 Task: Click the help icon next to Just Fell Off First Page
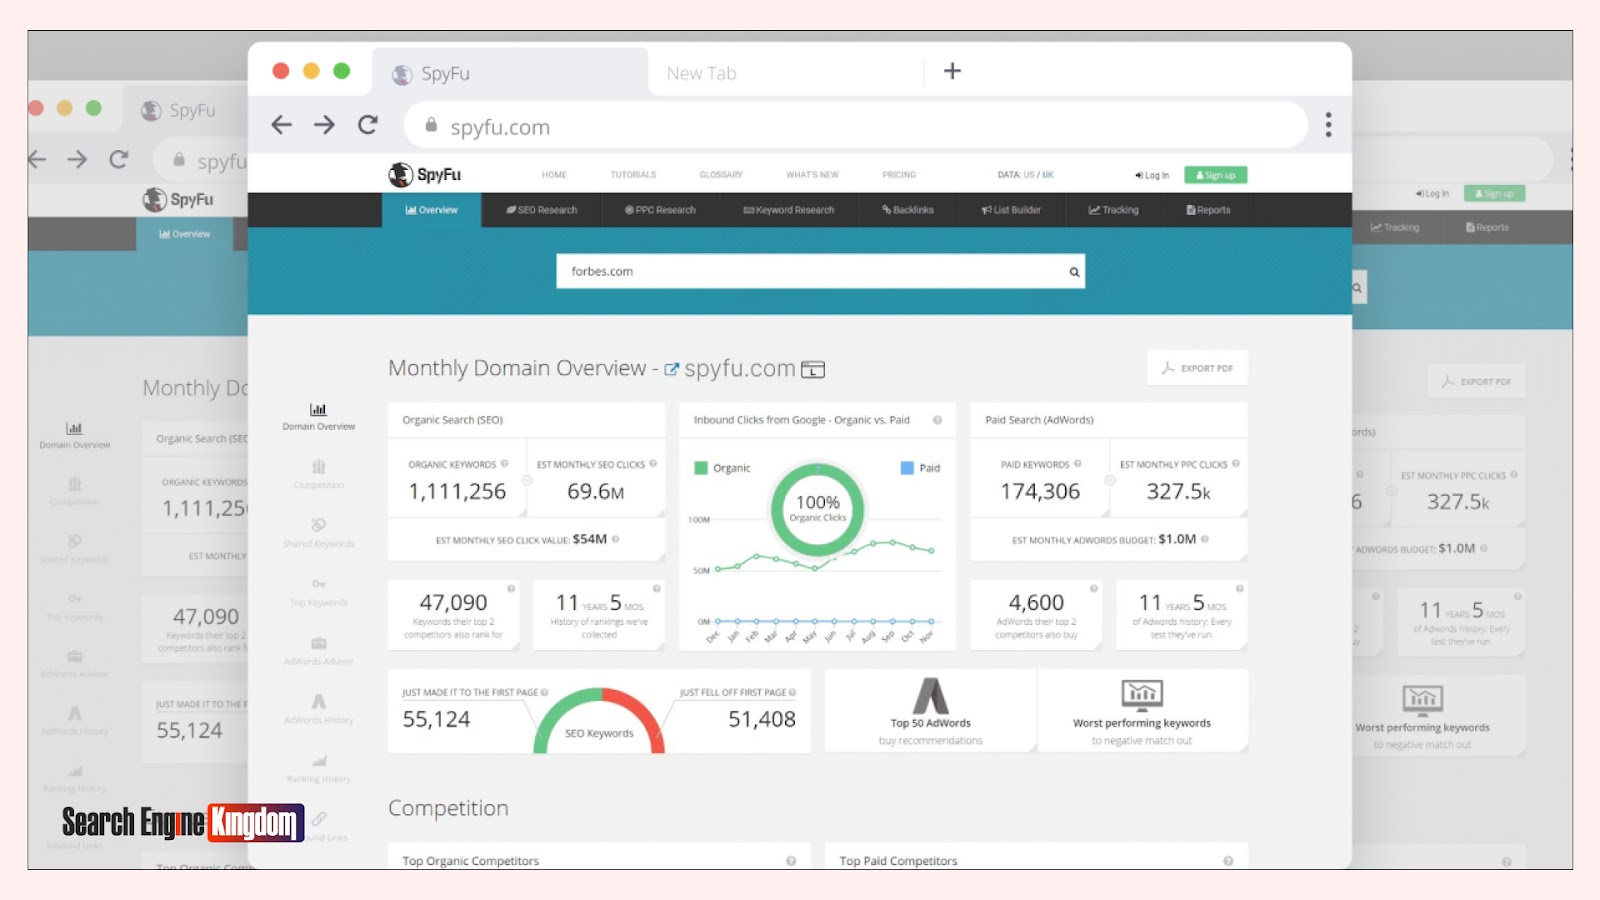point(792,692)
